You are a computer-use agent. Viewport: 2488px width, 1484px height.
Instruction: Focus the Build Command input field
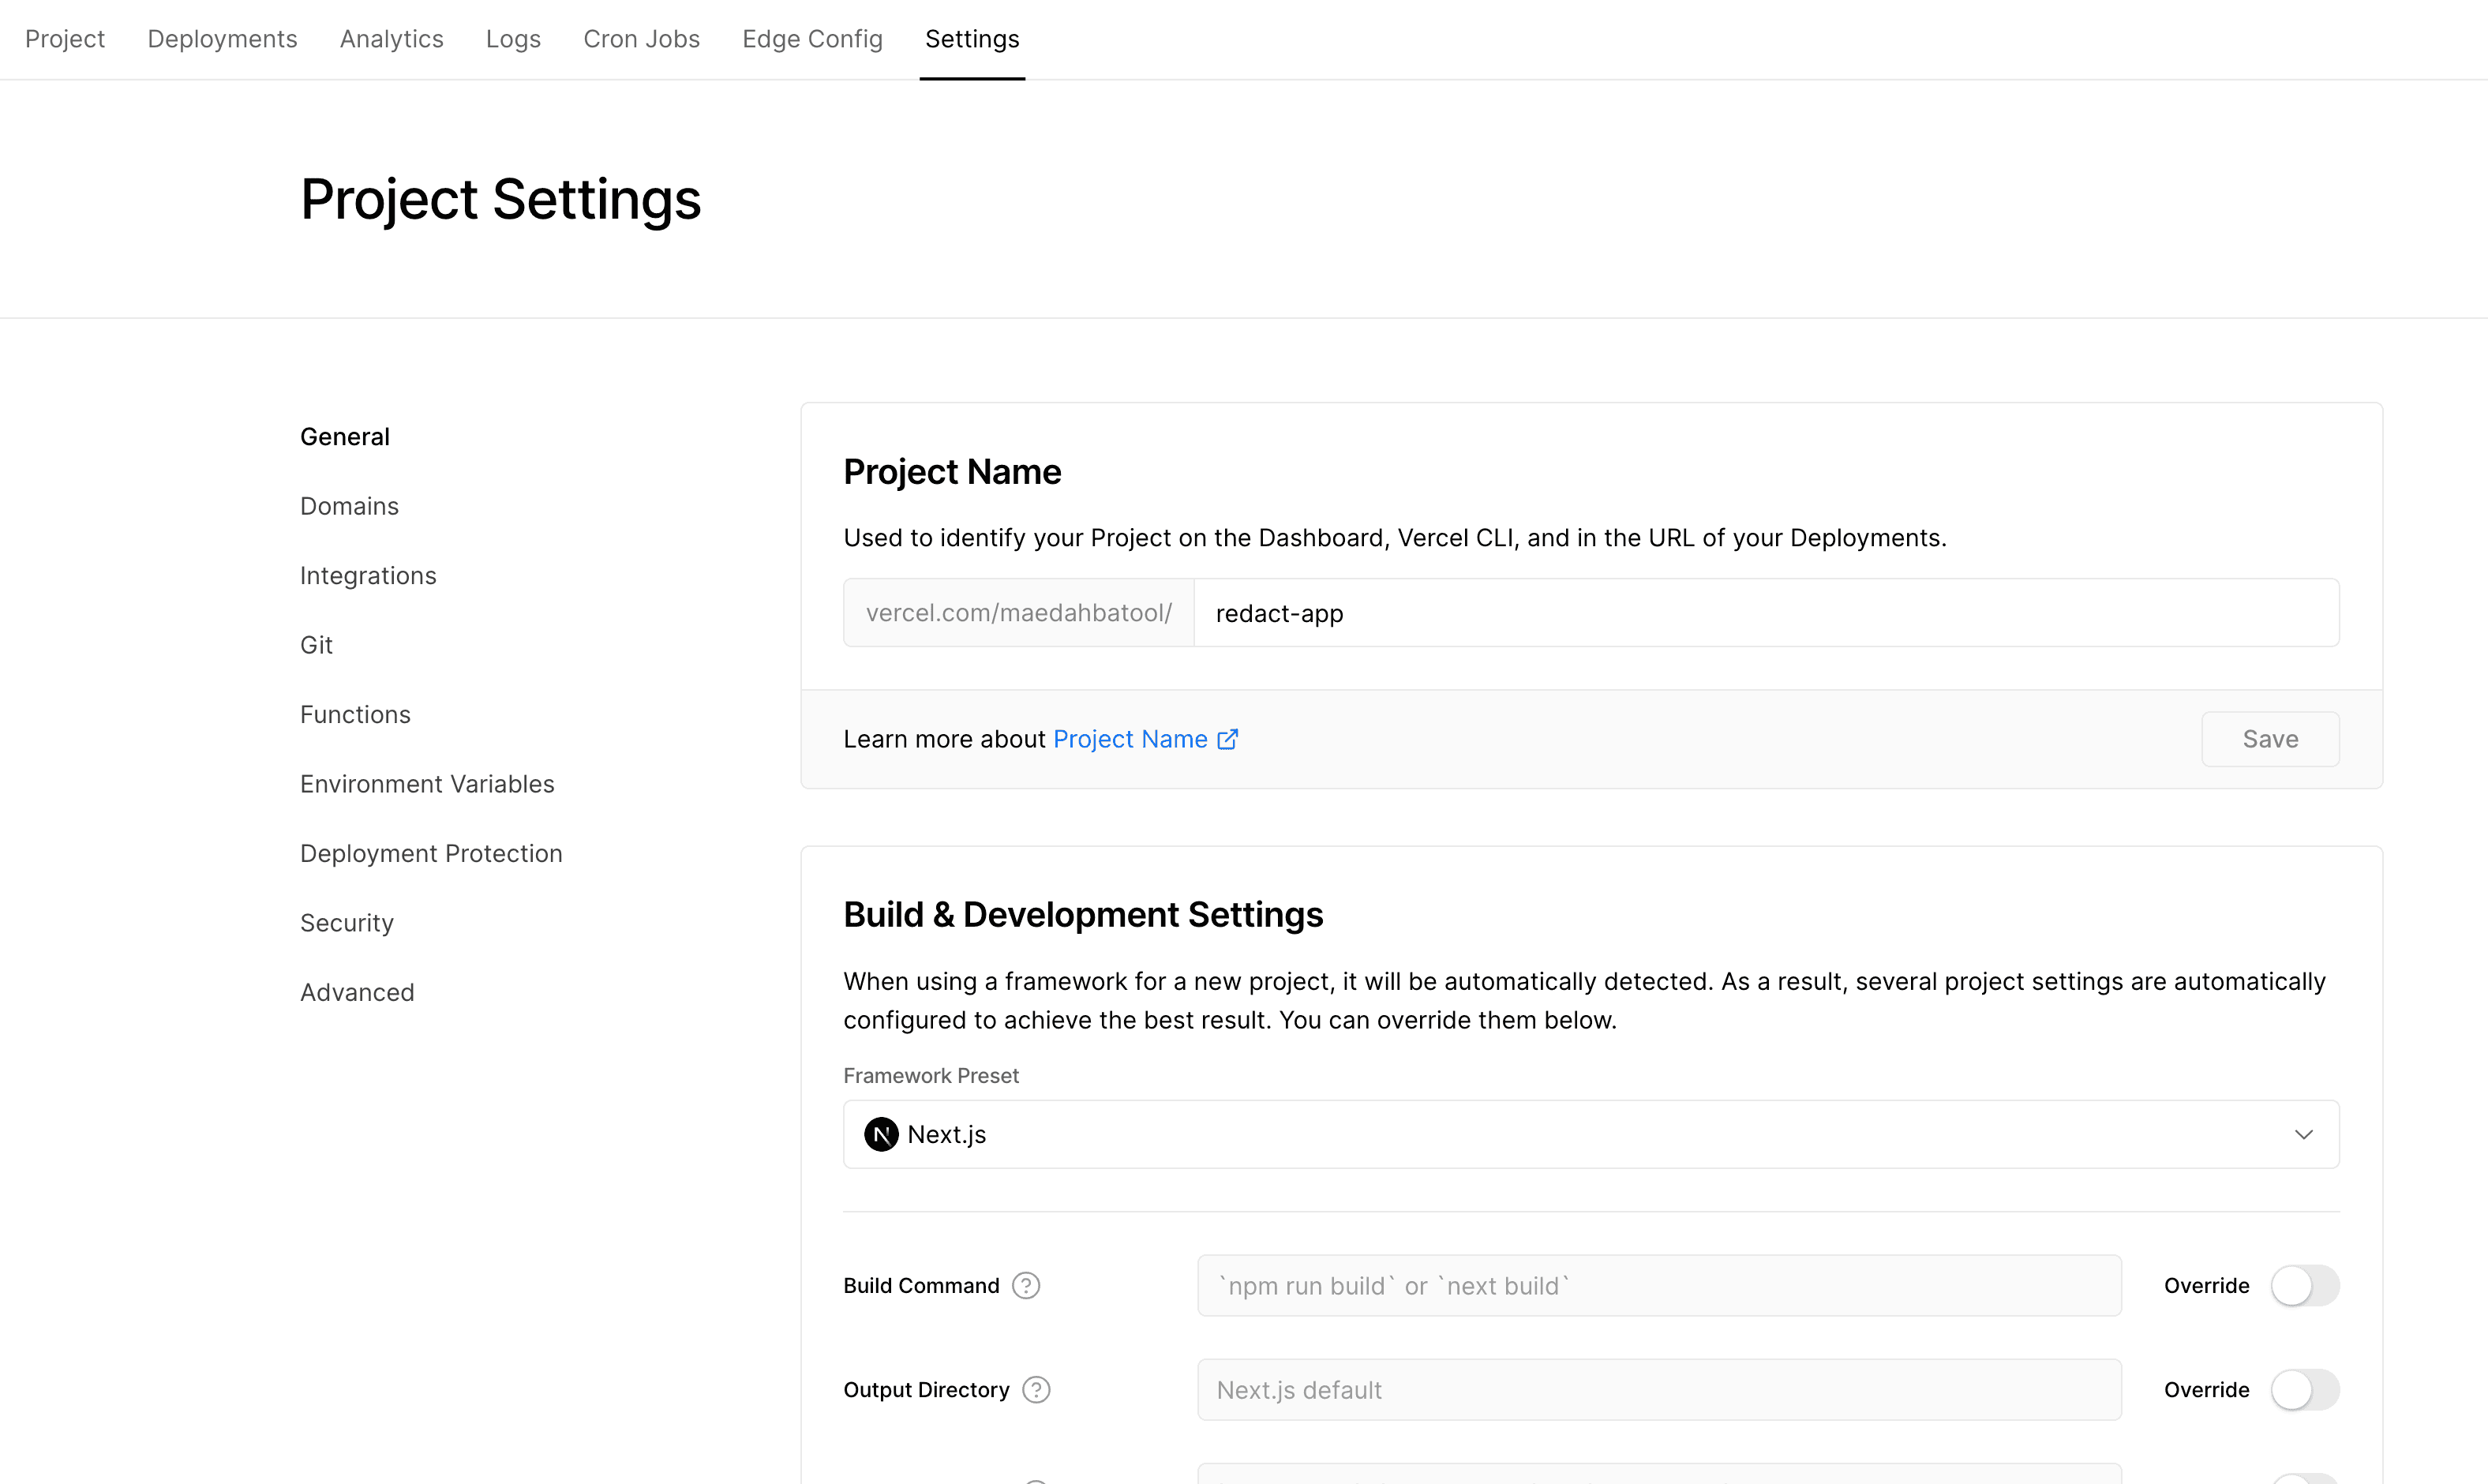pyautogui.click(x=1658, y=1285)
